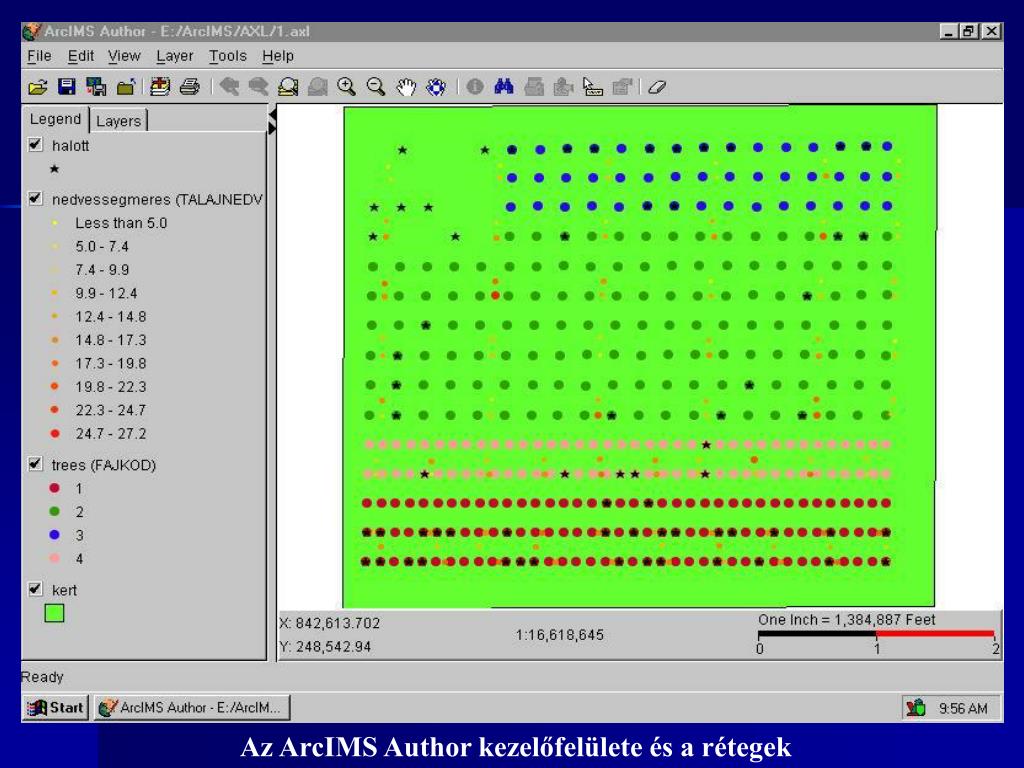
Task: Click the Ready status bar text
Action: pos(42,677)
